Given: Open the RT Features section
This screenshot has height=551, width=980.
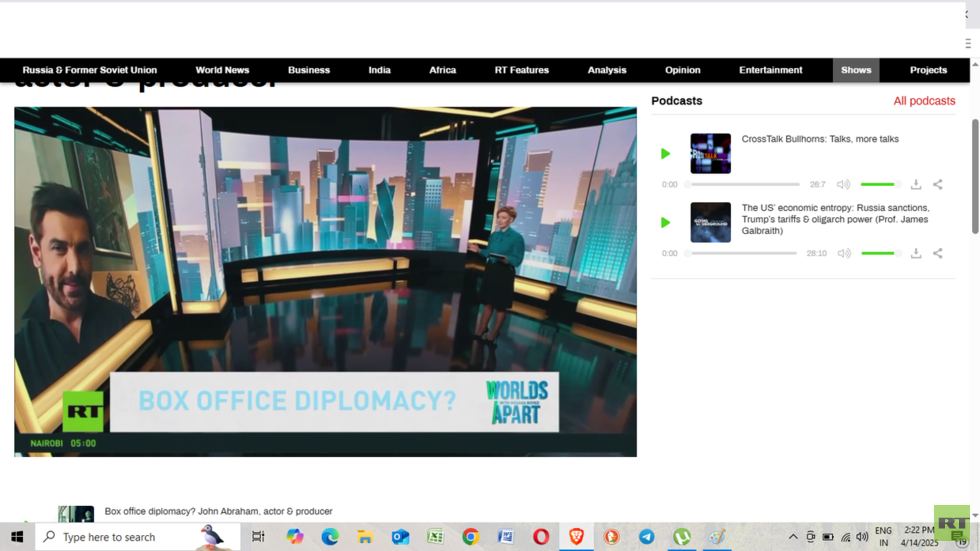Looking at the screenshot, I should click(x=522, y=70).
